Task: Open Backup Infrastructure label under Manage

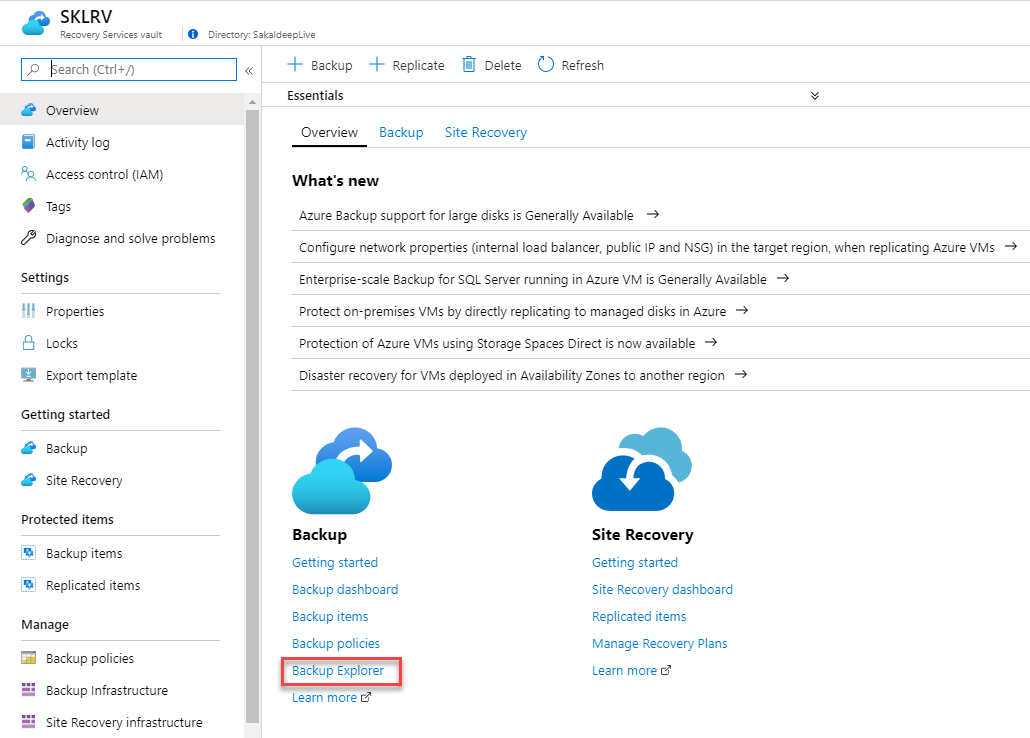Action: pos(107,690)
